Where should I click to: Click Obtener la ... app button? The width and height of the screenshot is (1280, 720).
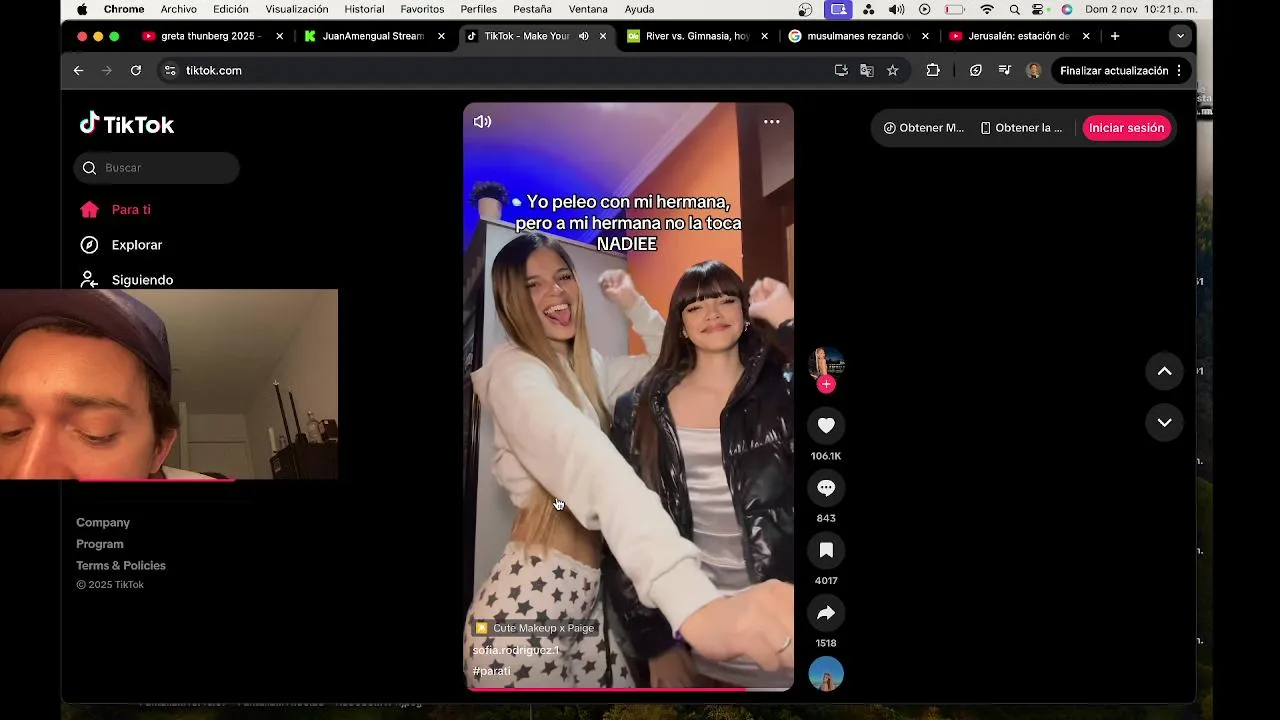(x=1021, y=128)
